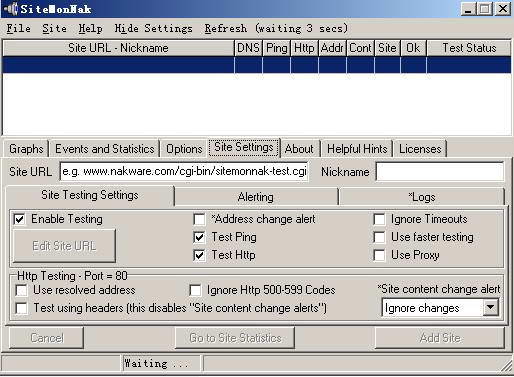Click the Cancel button

click(47, 338)
